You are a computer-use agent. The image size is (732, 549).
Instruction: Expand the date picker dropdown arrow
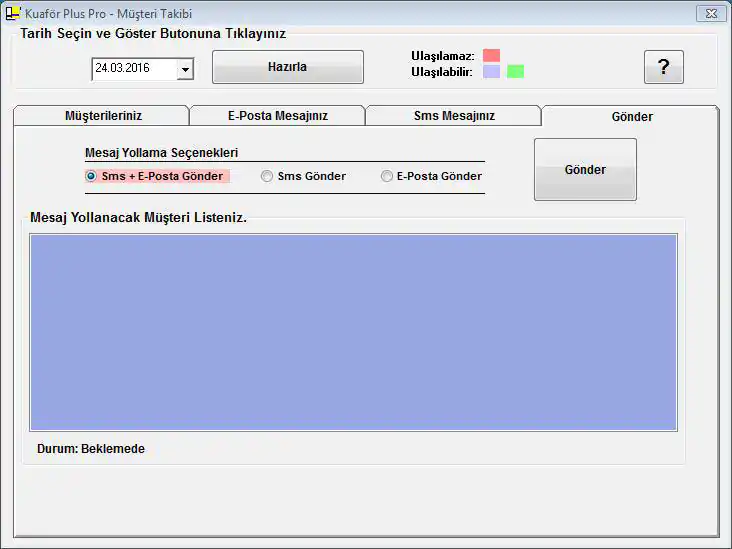tap(185, 70)
